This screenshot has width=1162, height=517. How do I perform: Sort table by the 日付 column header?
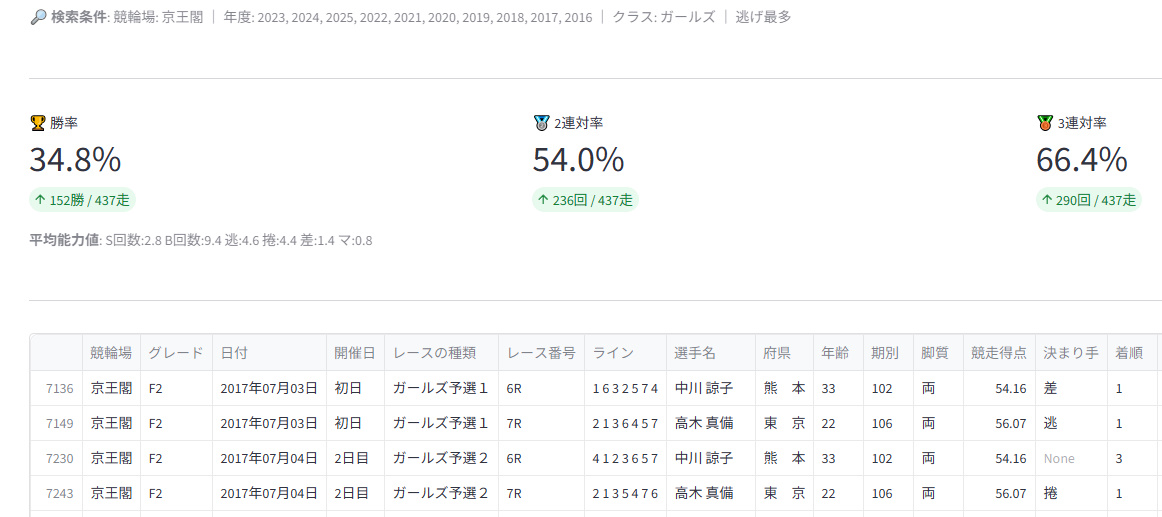coord(234,353)
